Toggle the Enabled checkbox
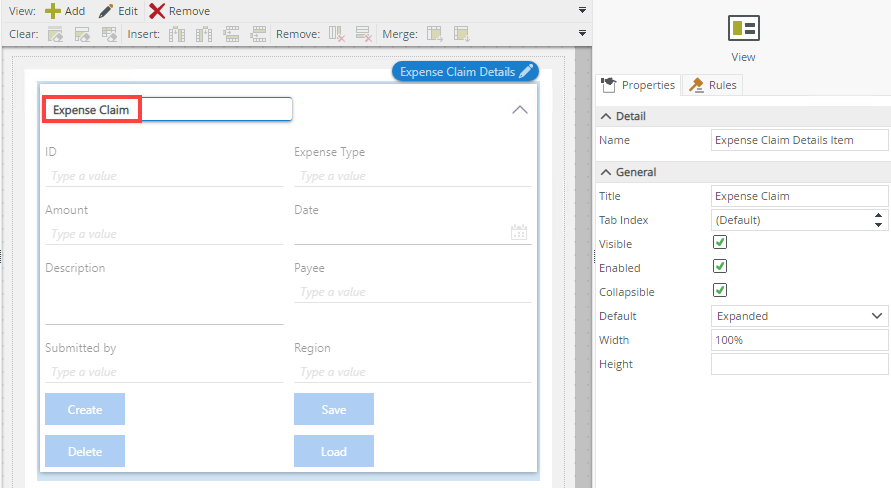Viewport: 891px width, 488px height. [720, 266]
